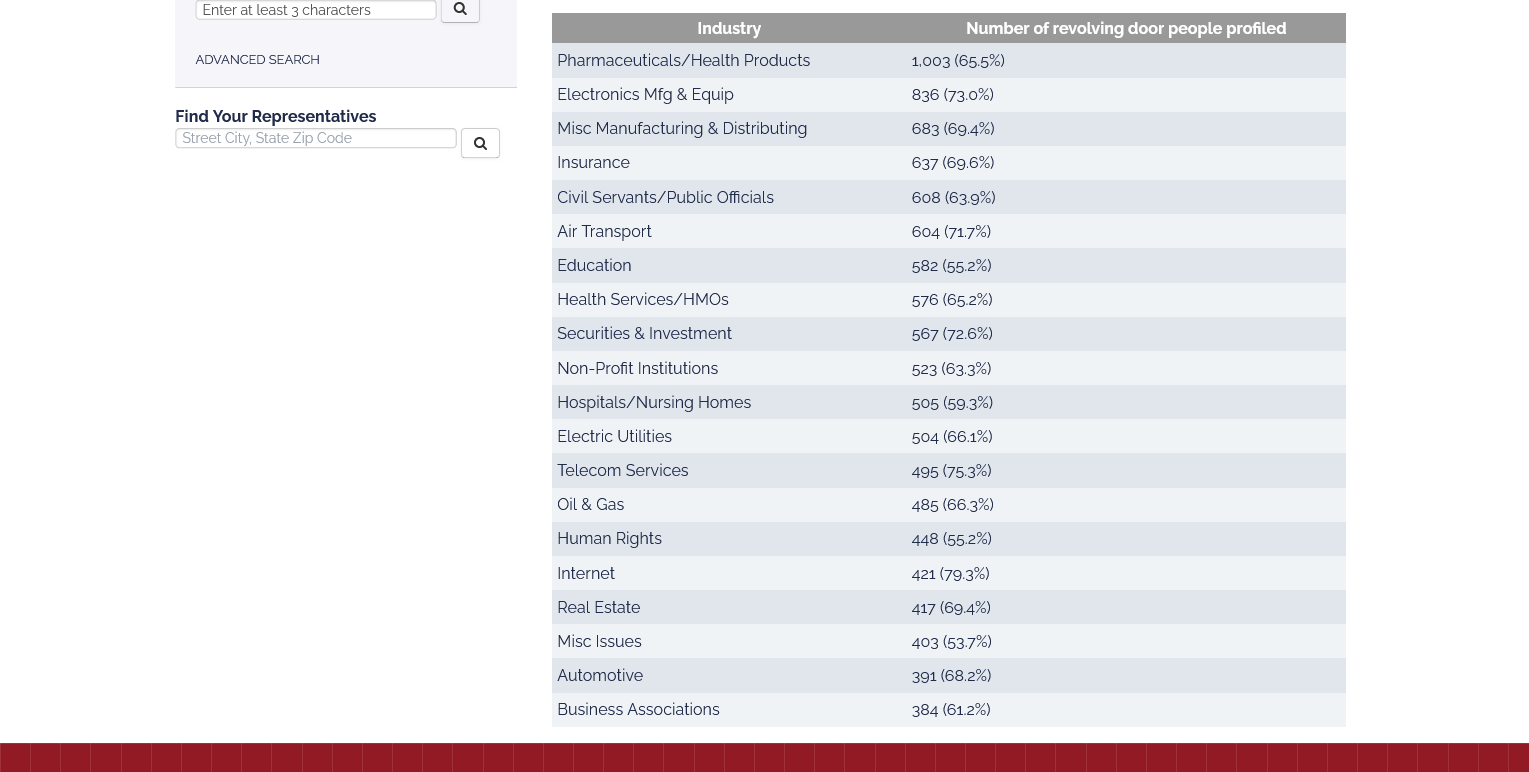
Task: Select Securities & Investment in the table
Action: tap(644, 334)
